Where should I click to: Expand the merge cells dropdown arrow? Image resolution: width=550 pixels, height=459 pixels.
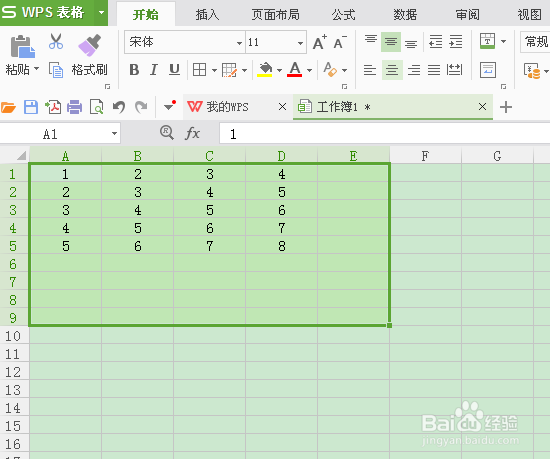pos(504,41)
